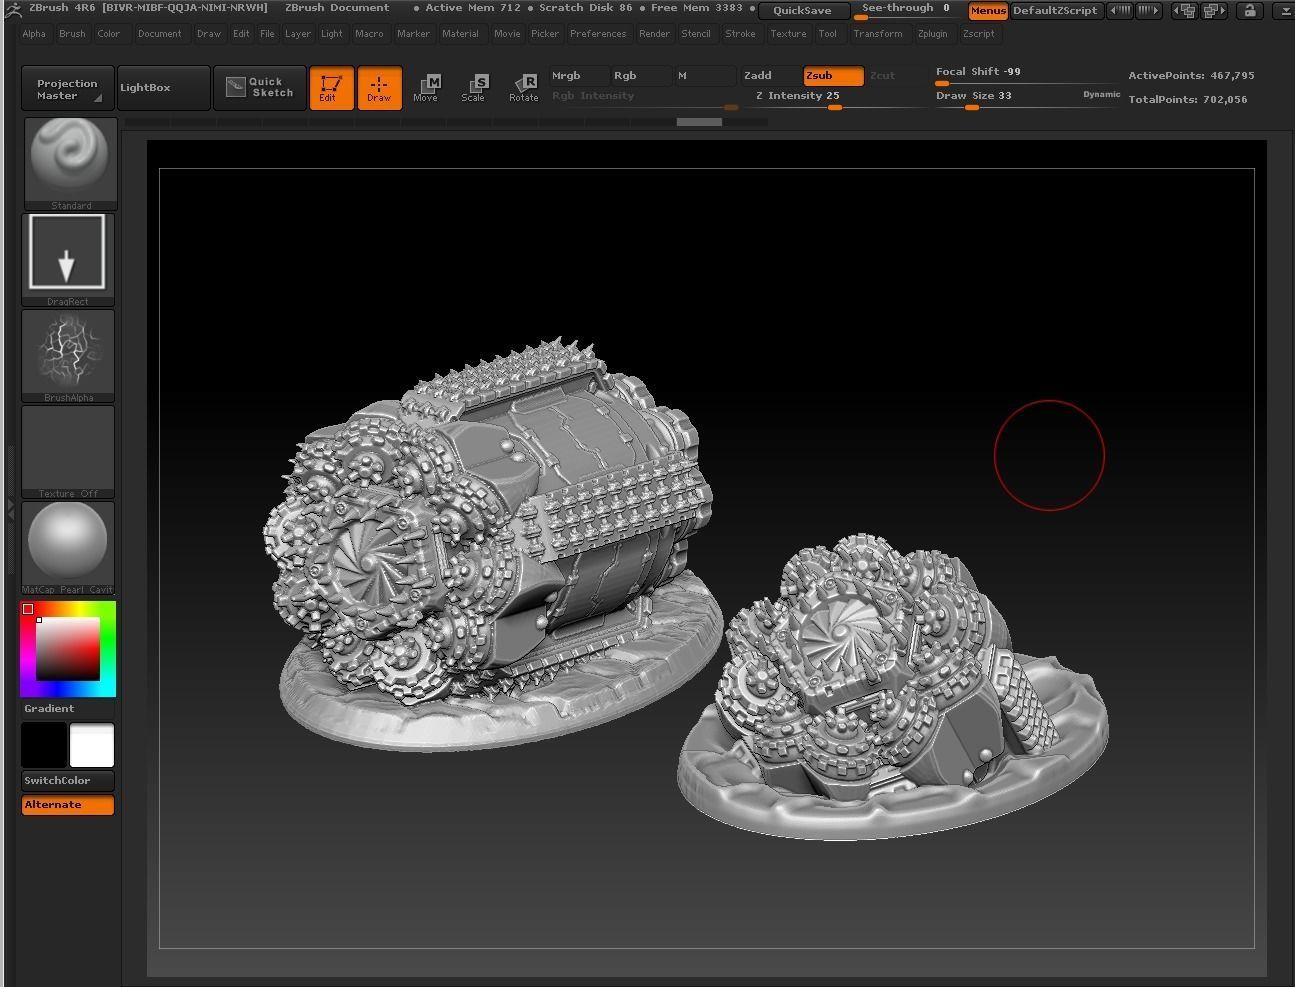1295x987 pixels.
Task: Select the Scale tool
Action: (x=473, y=87)
